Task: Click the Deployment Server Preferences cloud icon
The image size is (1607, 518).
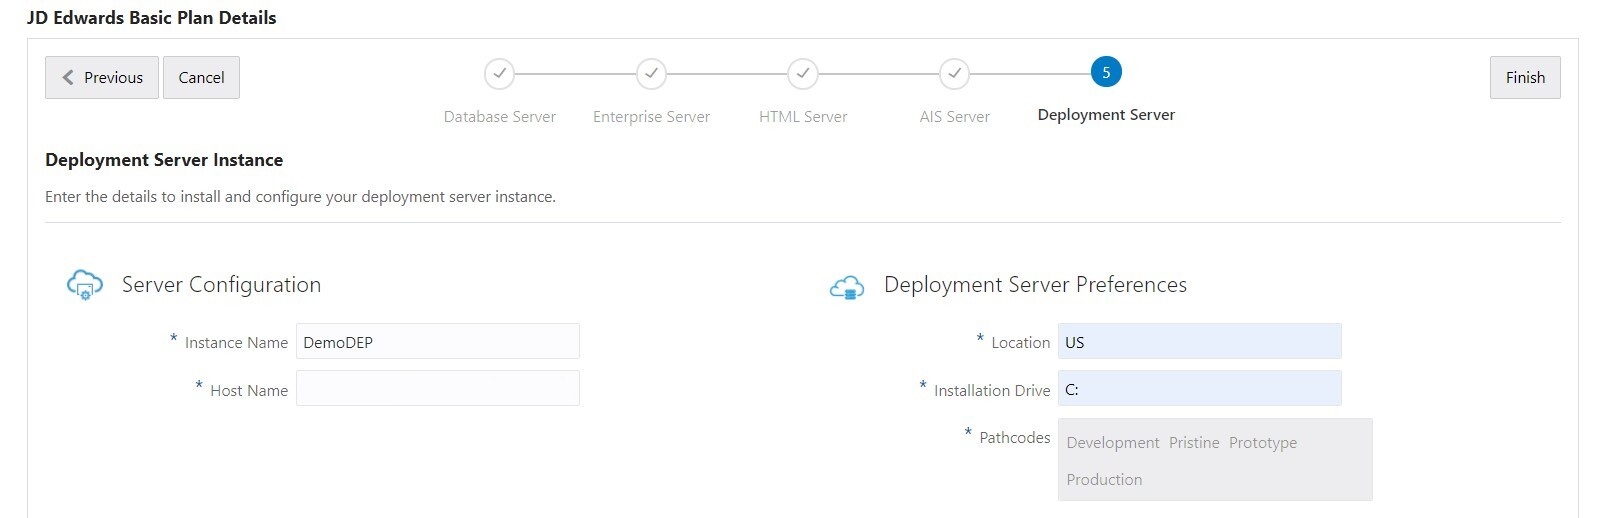Action: 847,288
